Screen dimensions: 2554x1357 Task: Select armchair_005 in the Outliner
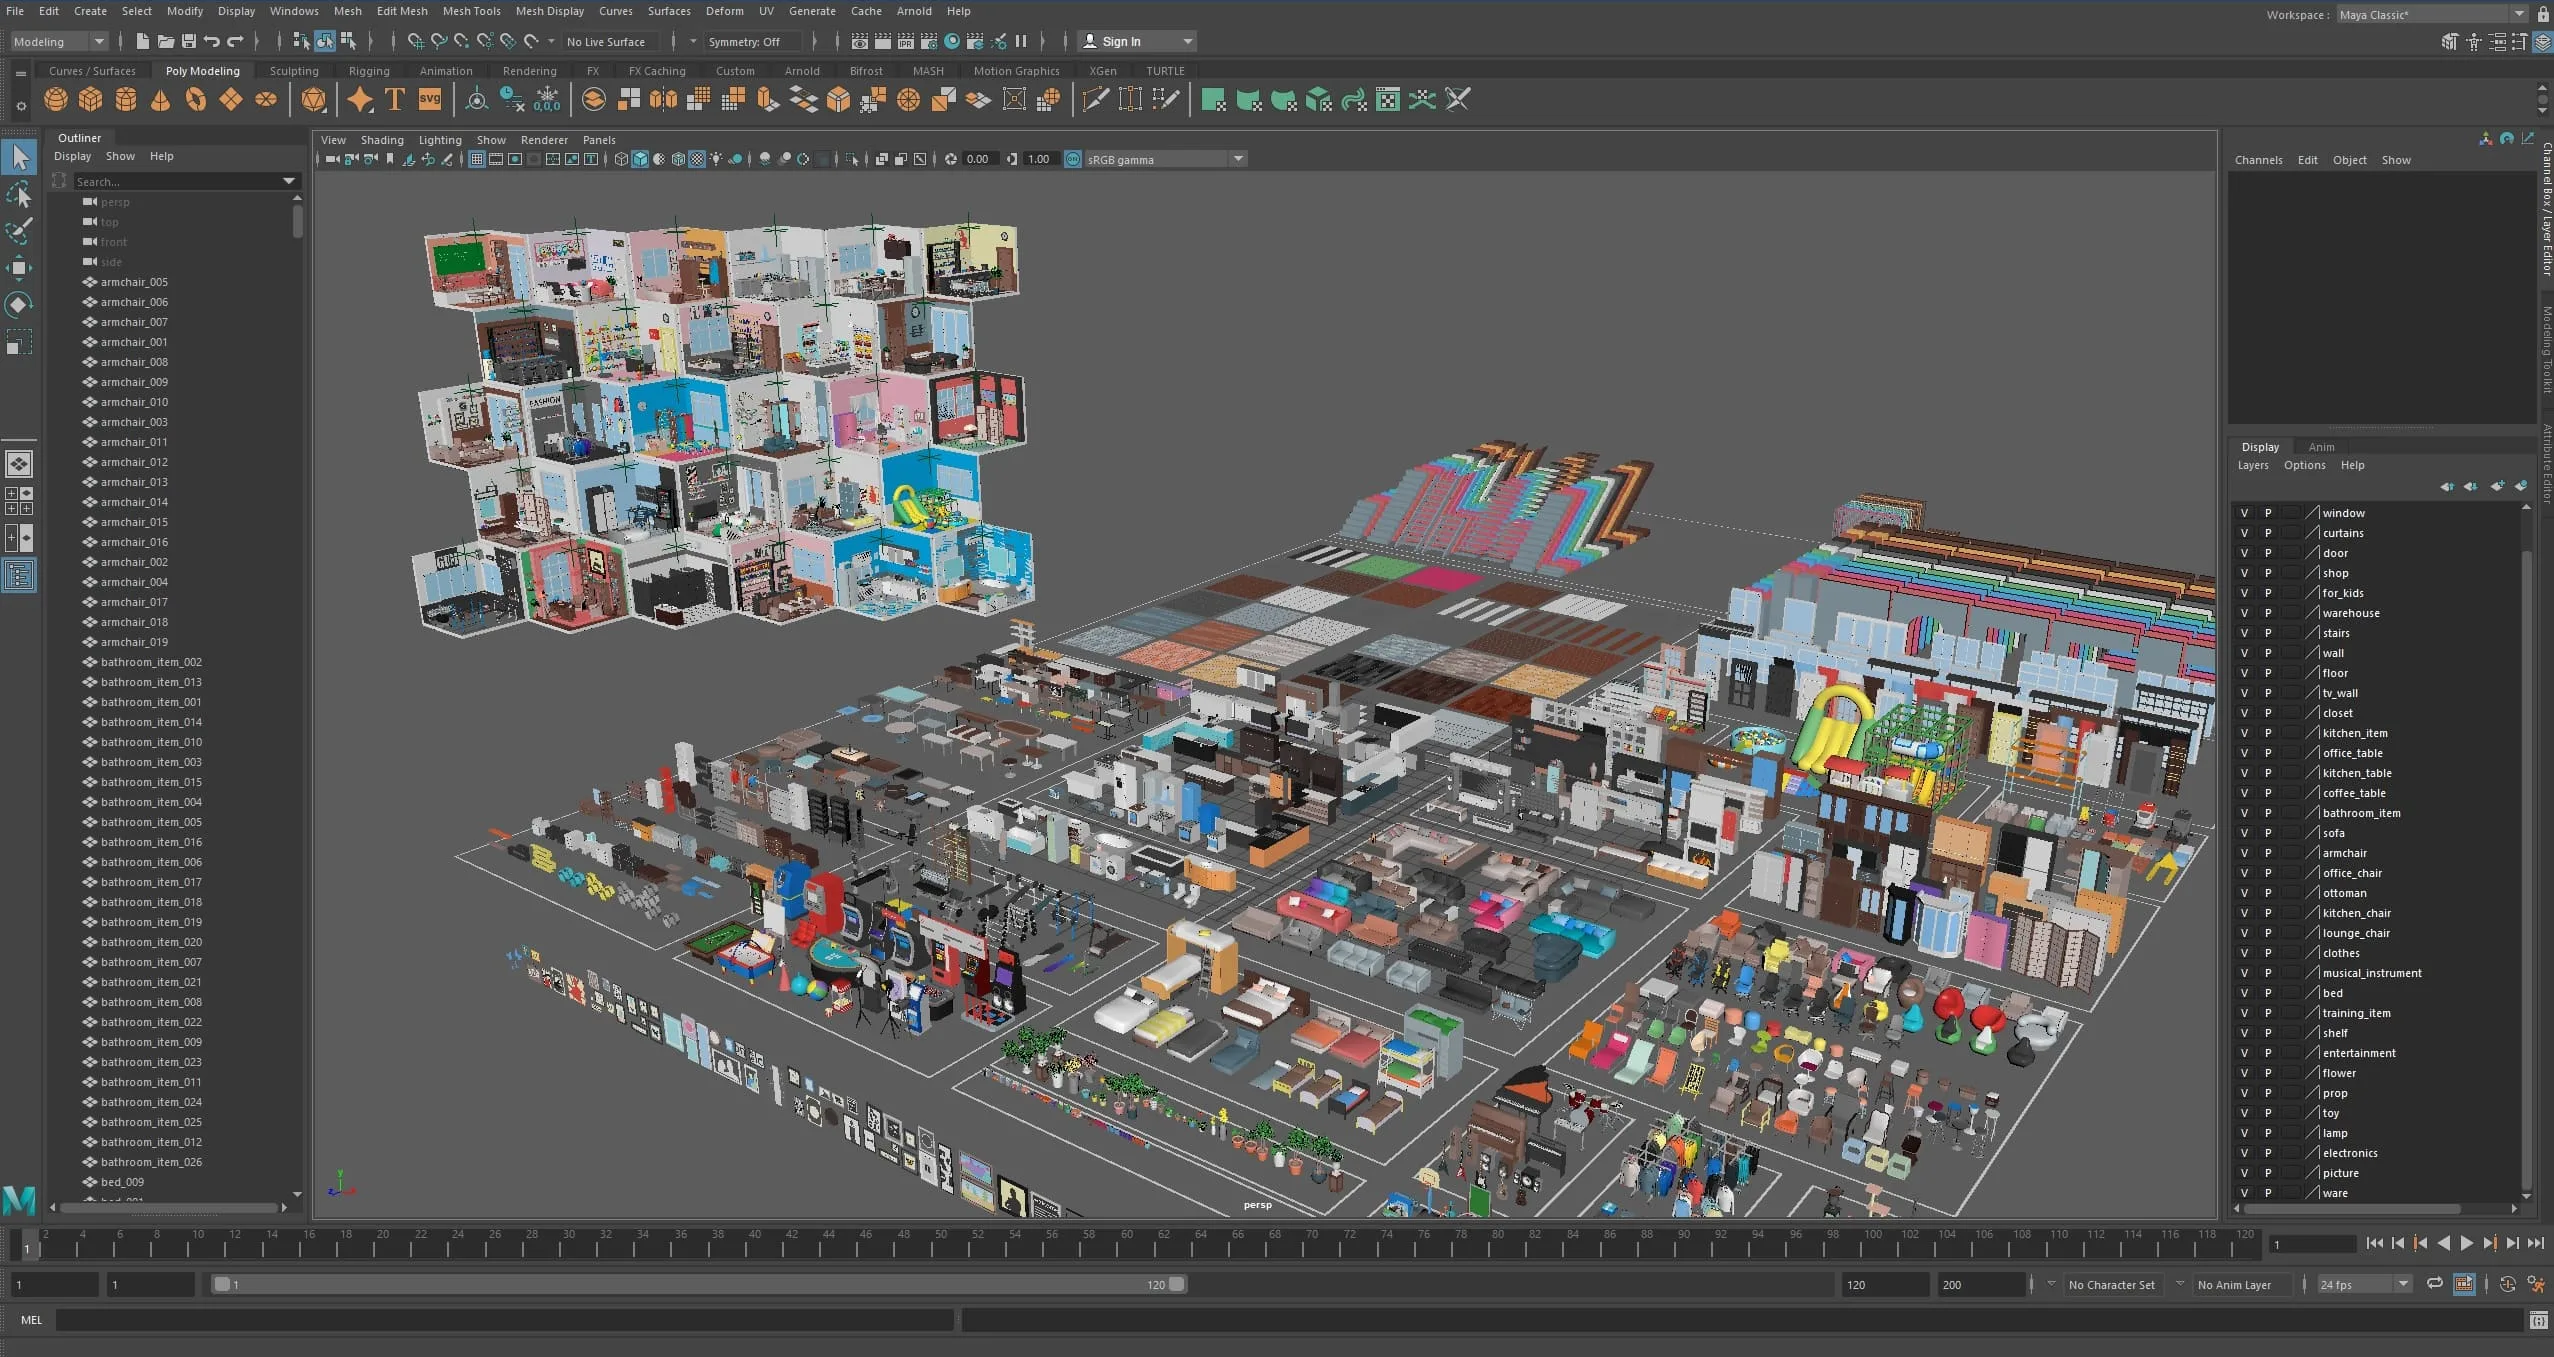tap(134, 282)
